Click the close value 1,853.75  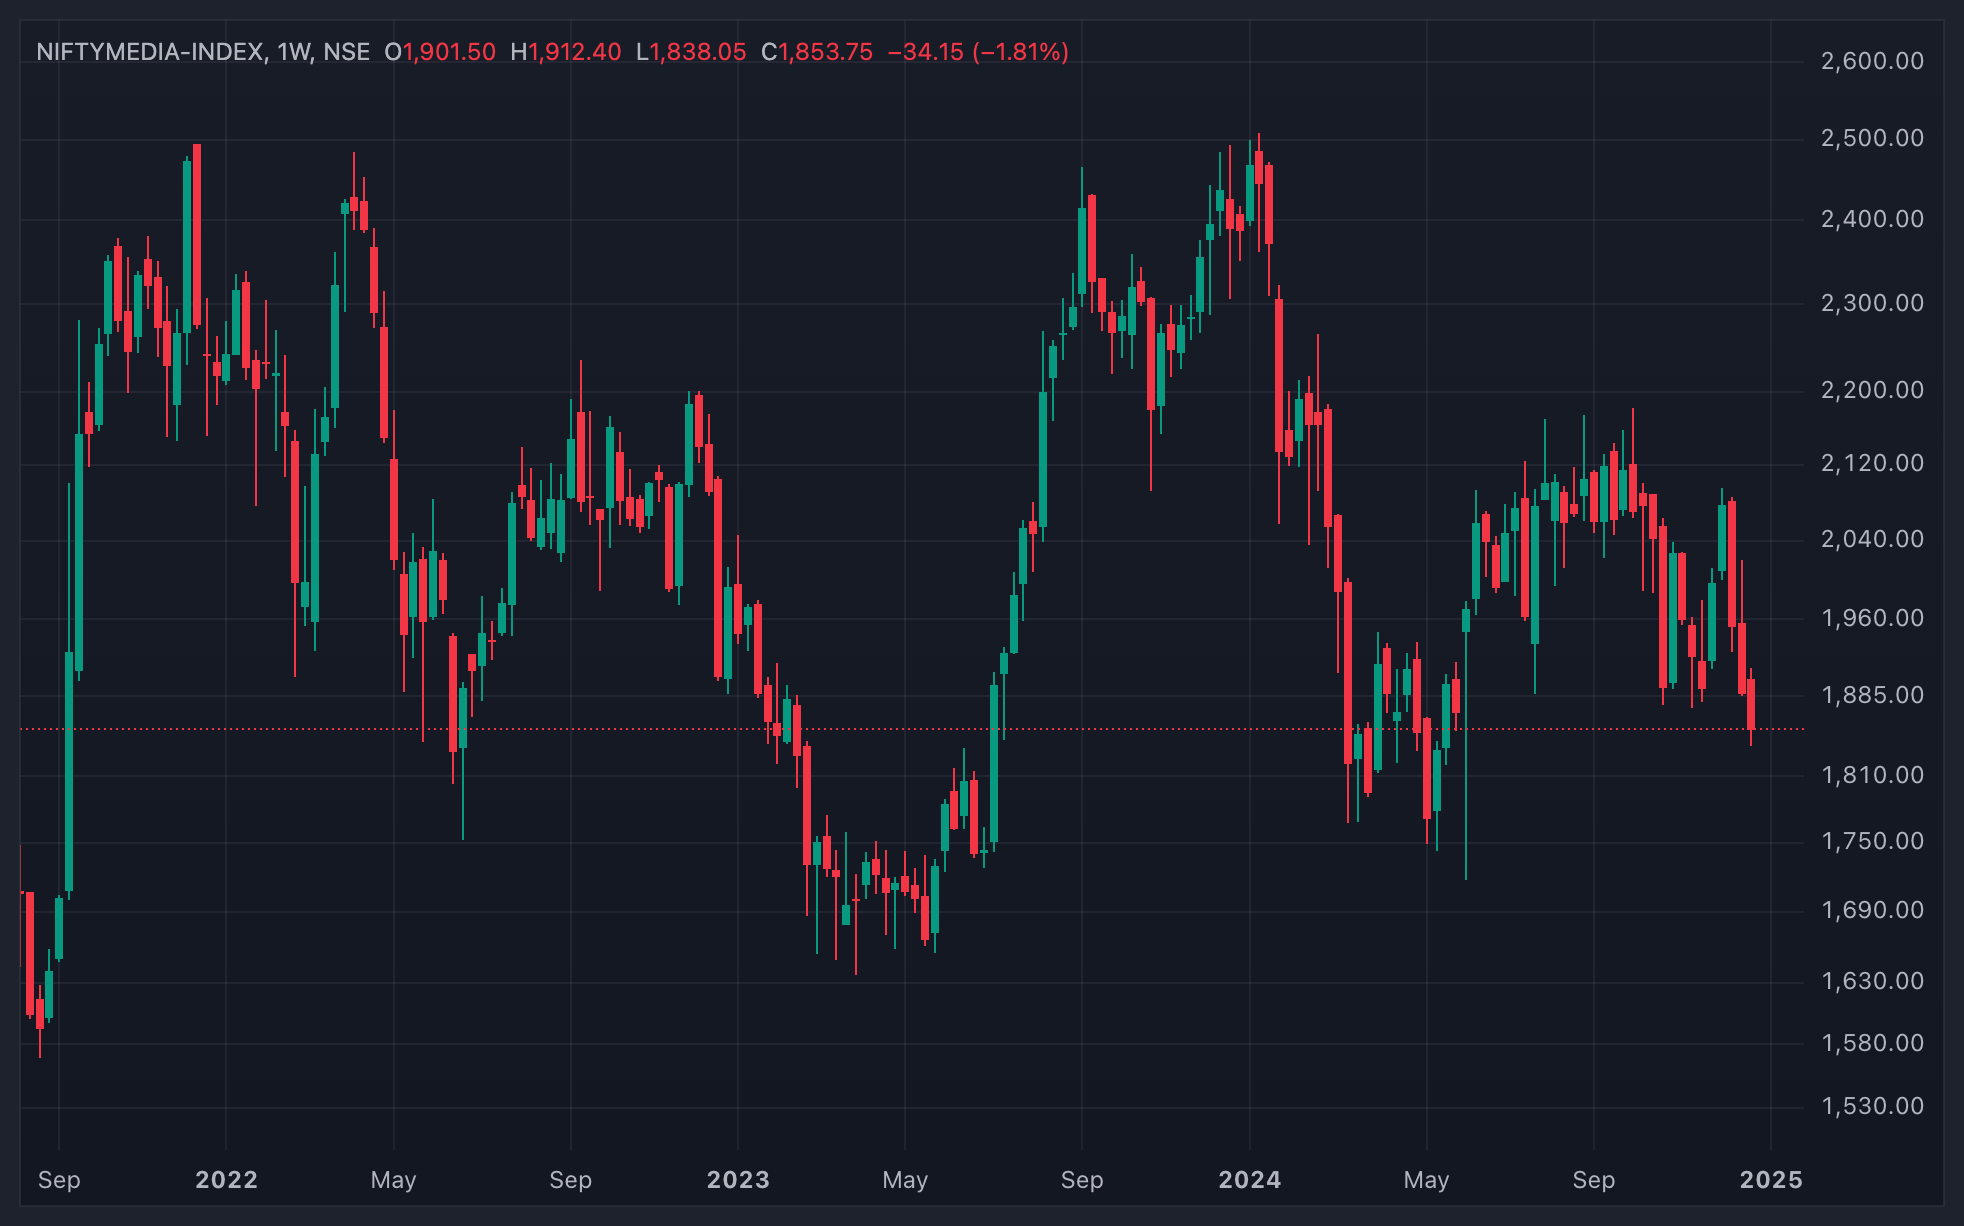tap(826, 52)
